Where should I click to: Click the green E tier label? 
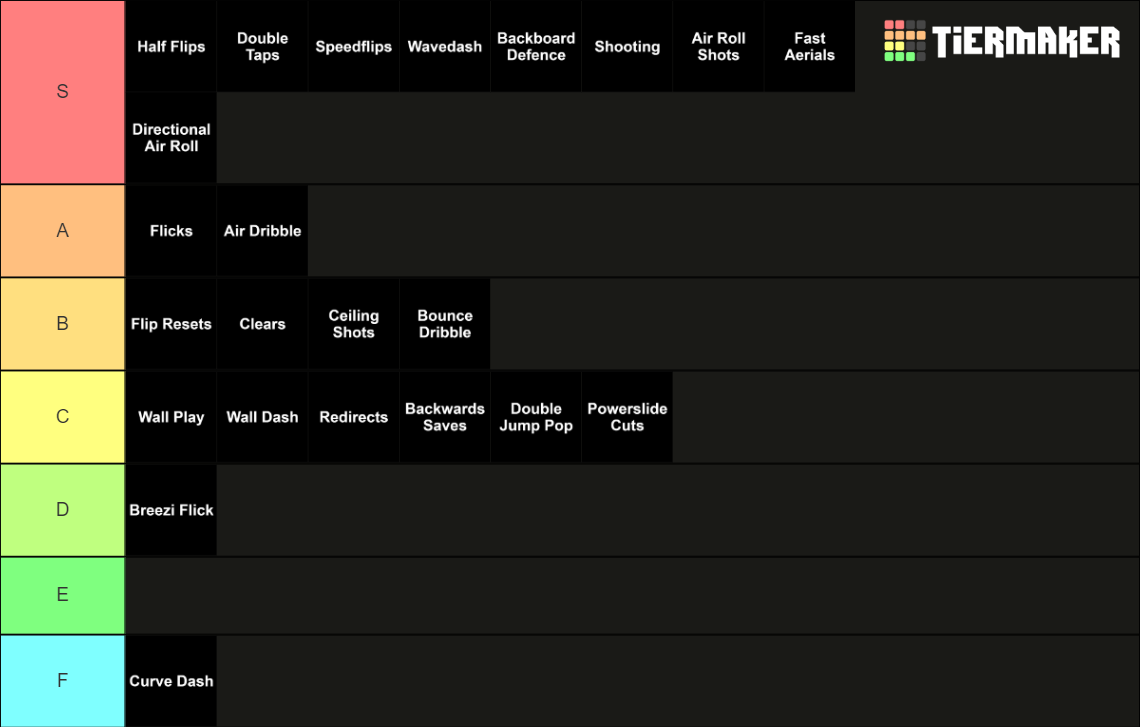[62, 595]
